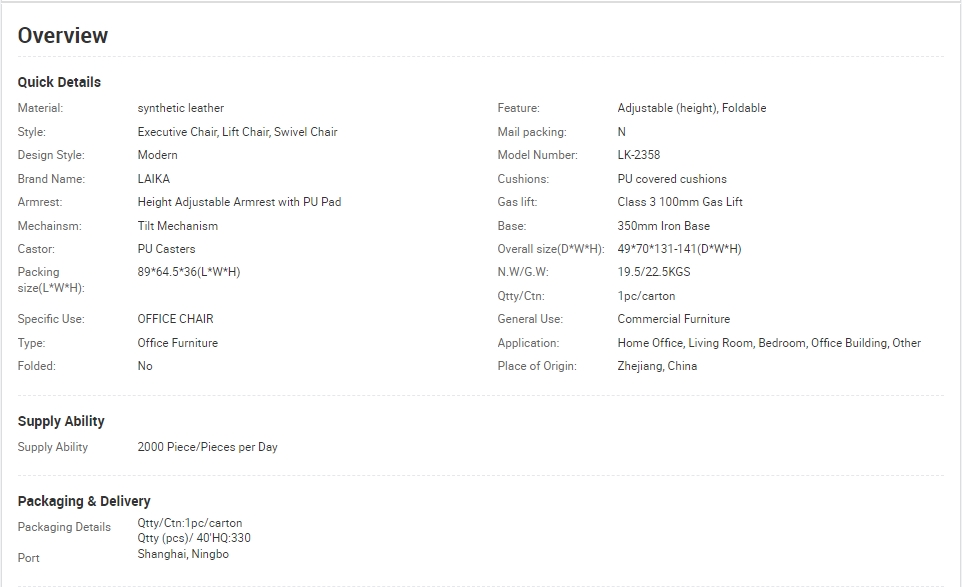Viewport: 962px width, 587px height.
Task: Click the Tilt Mechanism value
Action: 177,226
